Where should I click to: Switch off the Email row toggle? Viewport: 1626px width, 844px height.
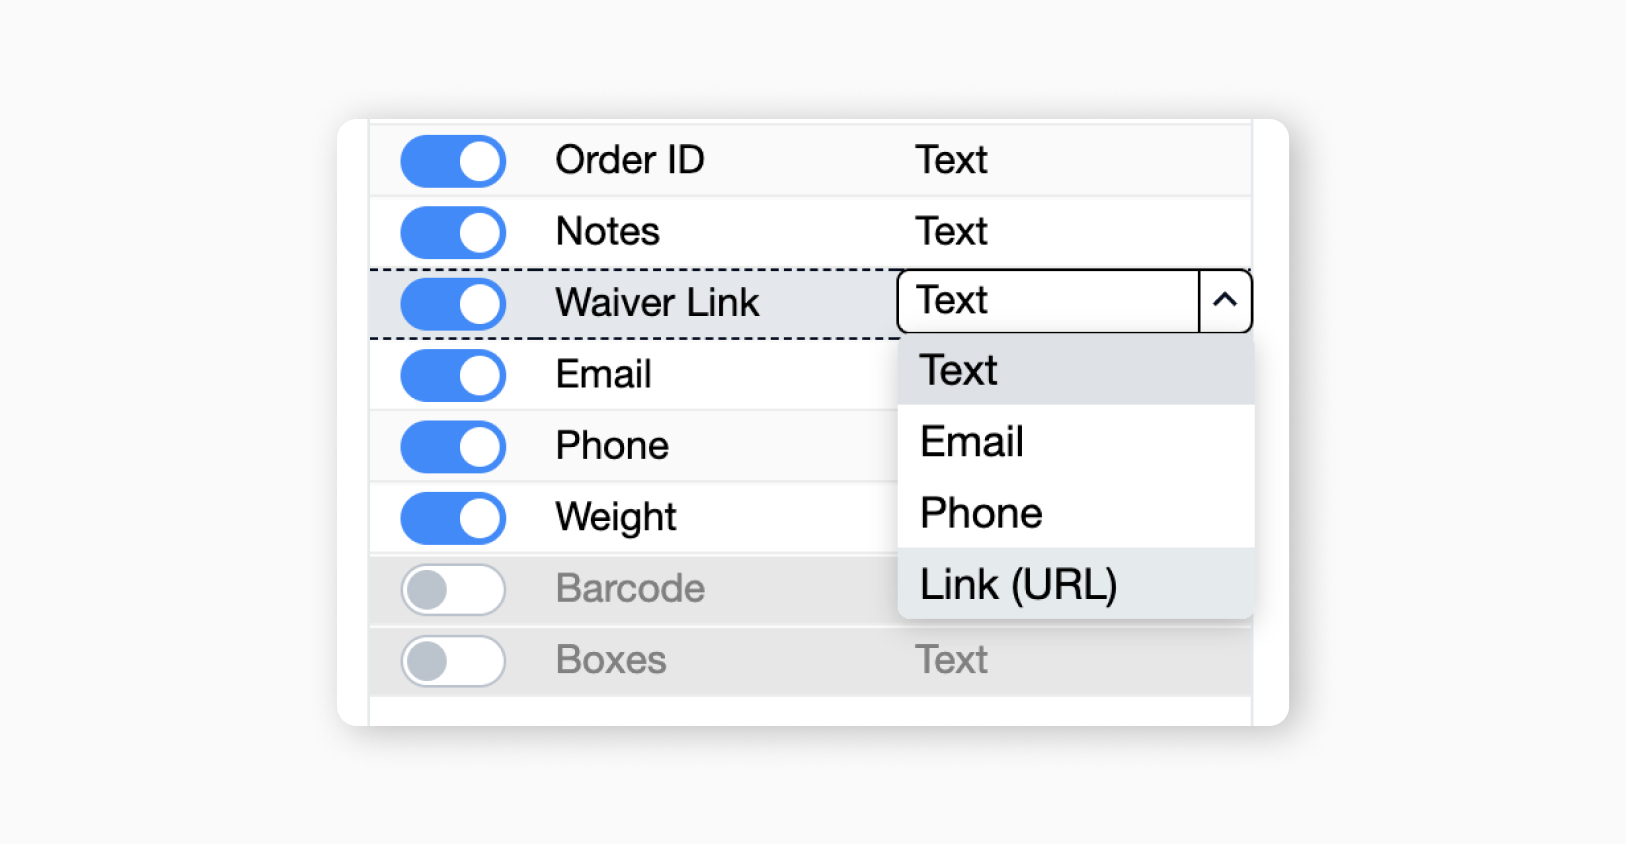coord(453,376)
